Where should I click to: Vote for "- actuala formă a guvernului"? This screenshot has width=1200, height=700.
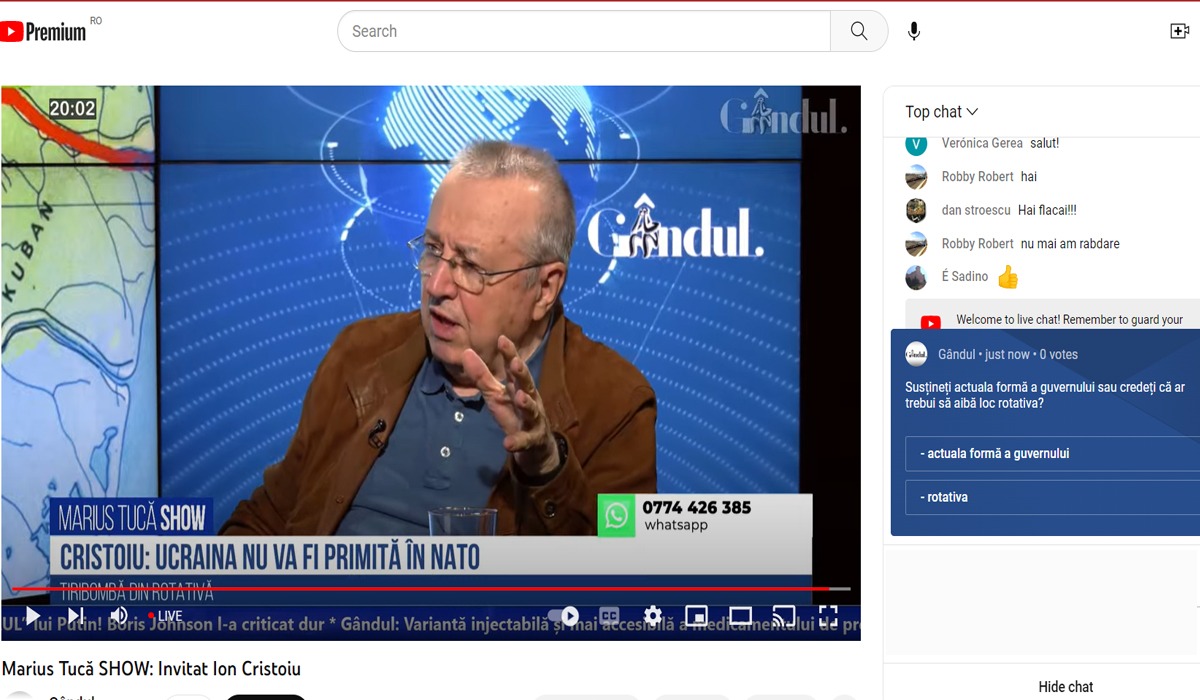1052,453
